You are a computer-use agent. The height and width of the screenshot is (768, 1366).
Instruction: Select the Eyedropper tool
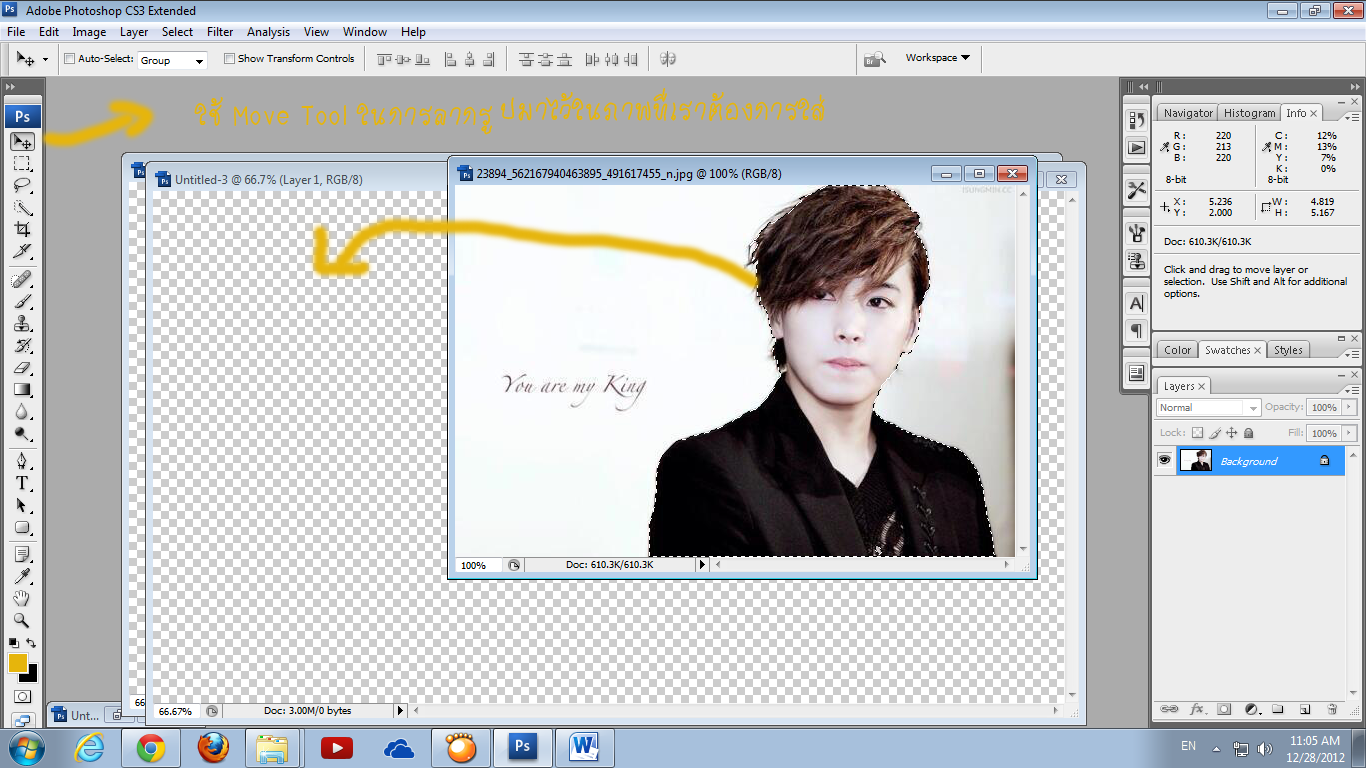[22, 576]
